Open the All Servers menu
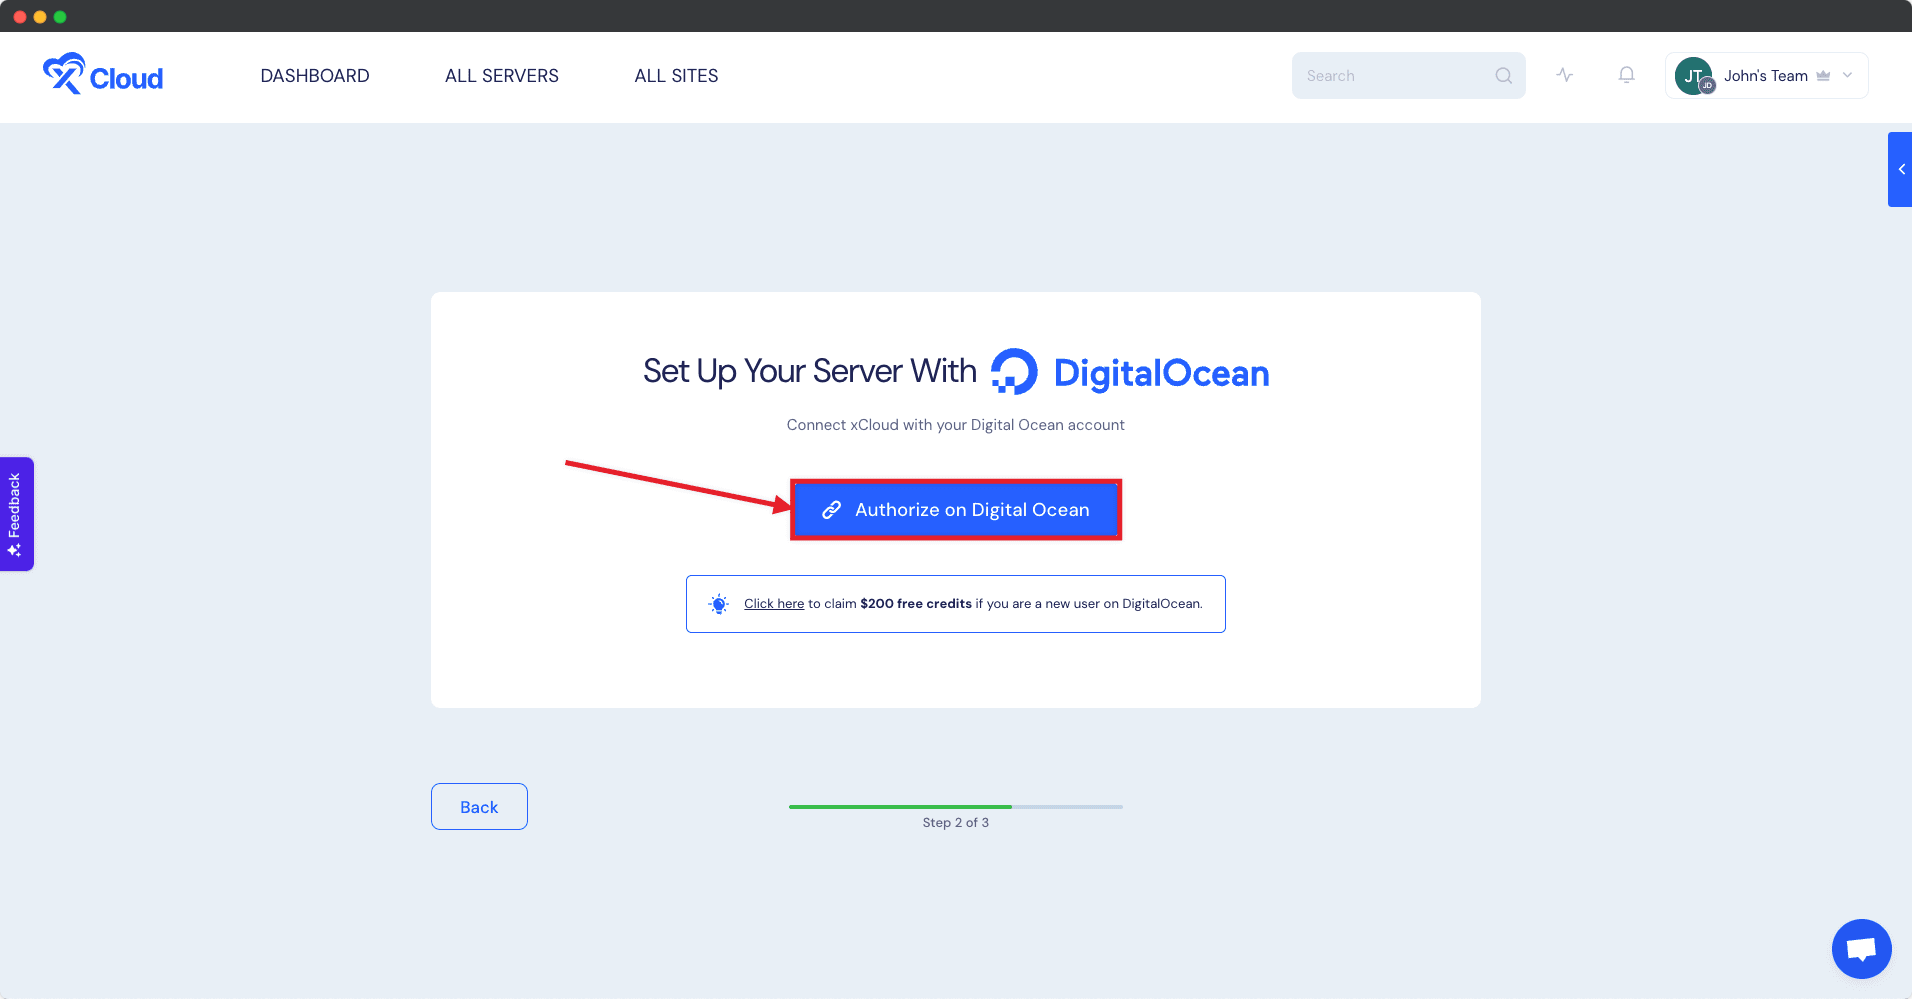 coord(502,76)
